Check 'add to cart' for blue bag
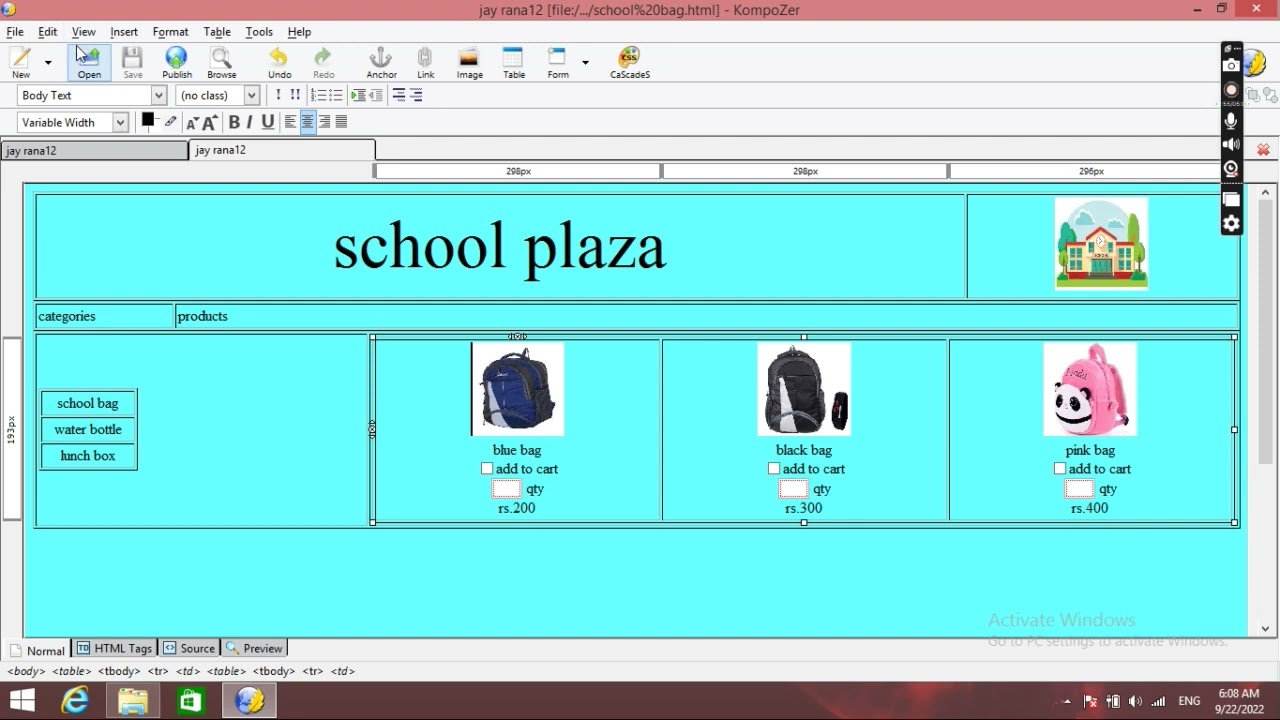The image size is (1280, 720). tap(487, 469)
